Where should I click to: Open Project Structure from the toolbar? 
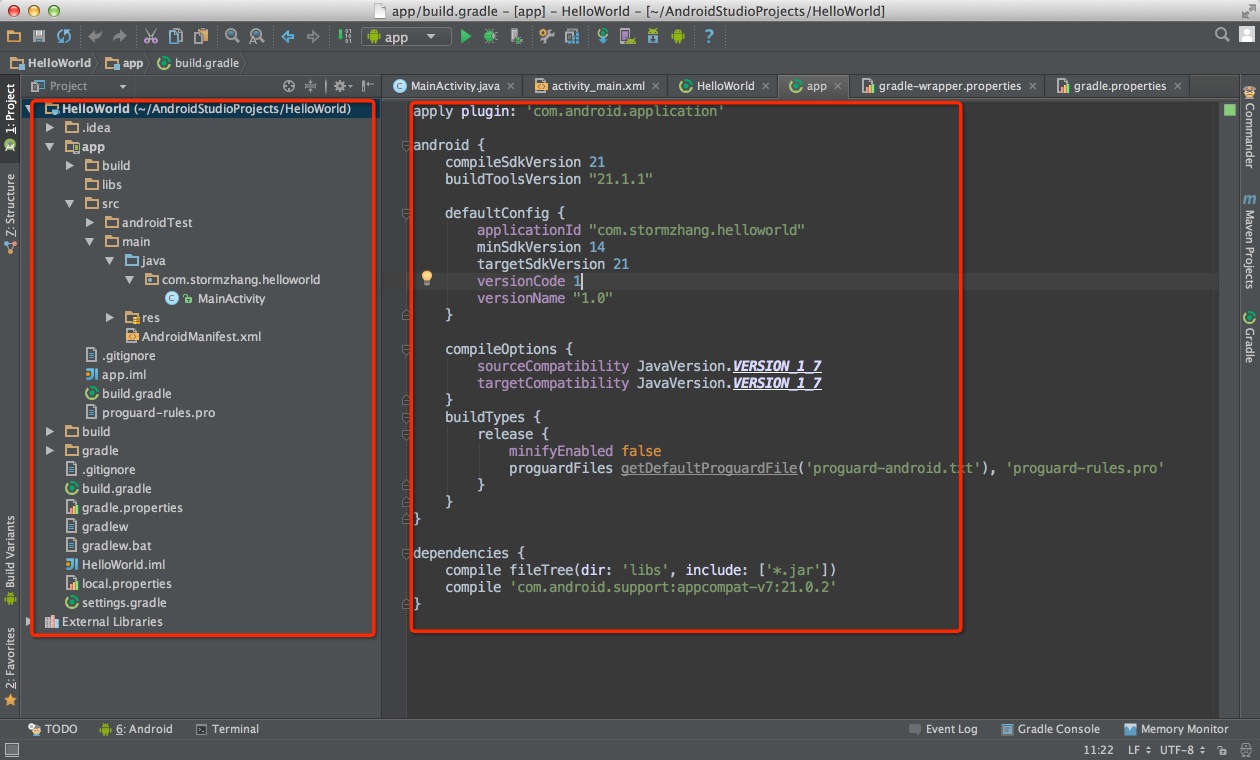tap(571, 36)
